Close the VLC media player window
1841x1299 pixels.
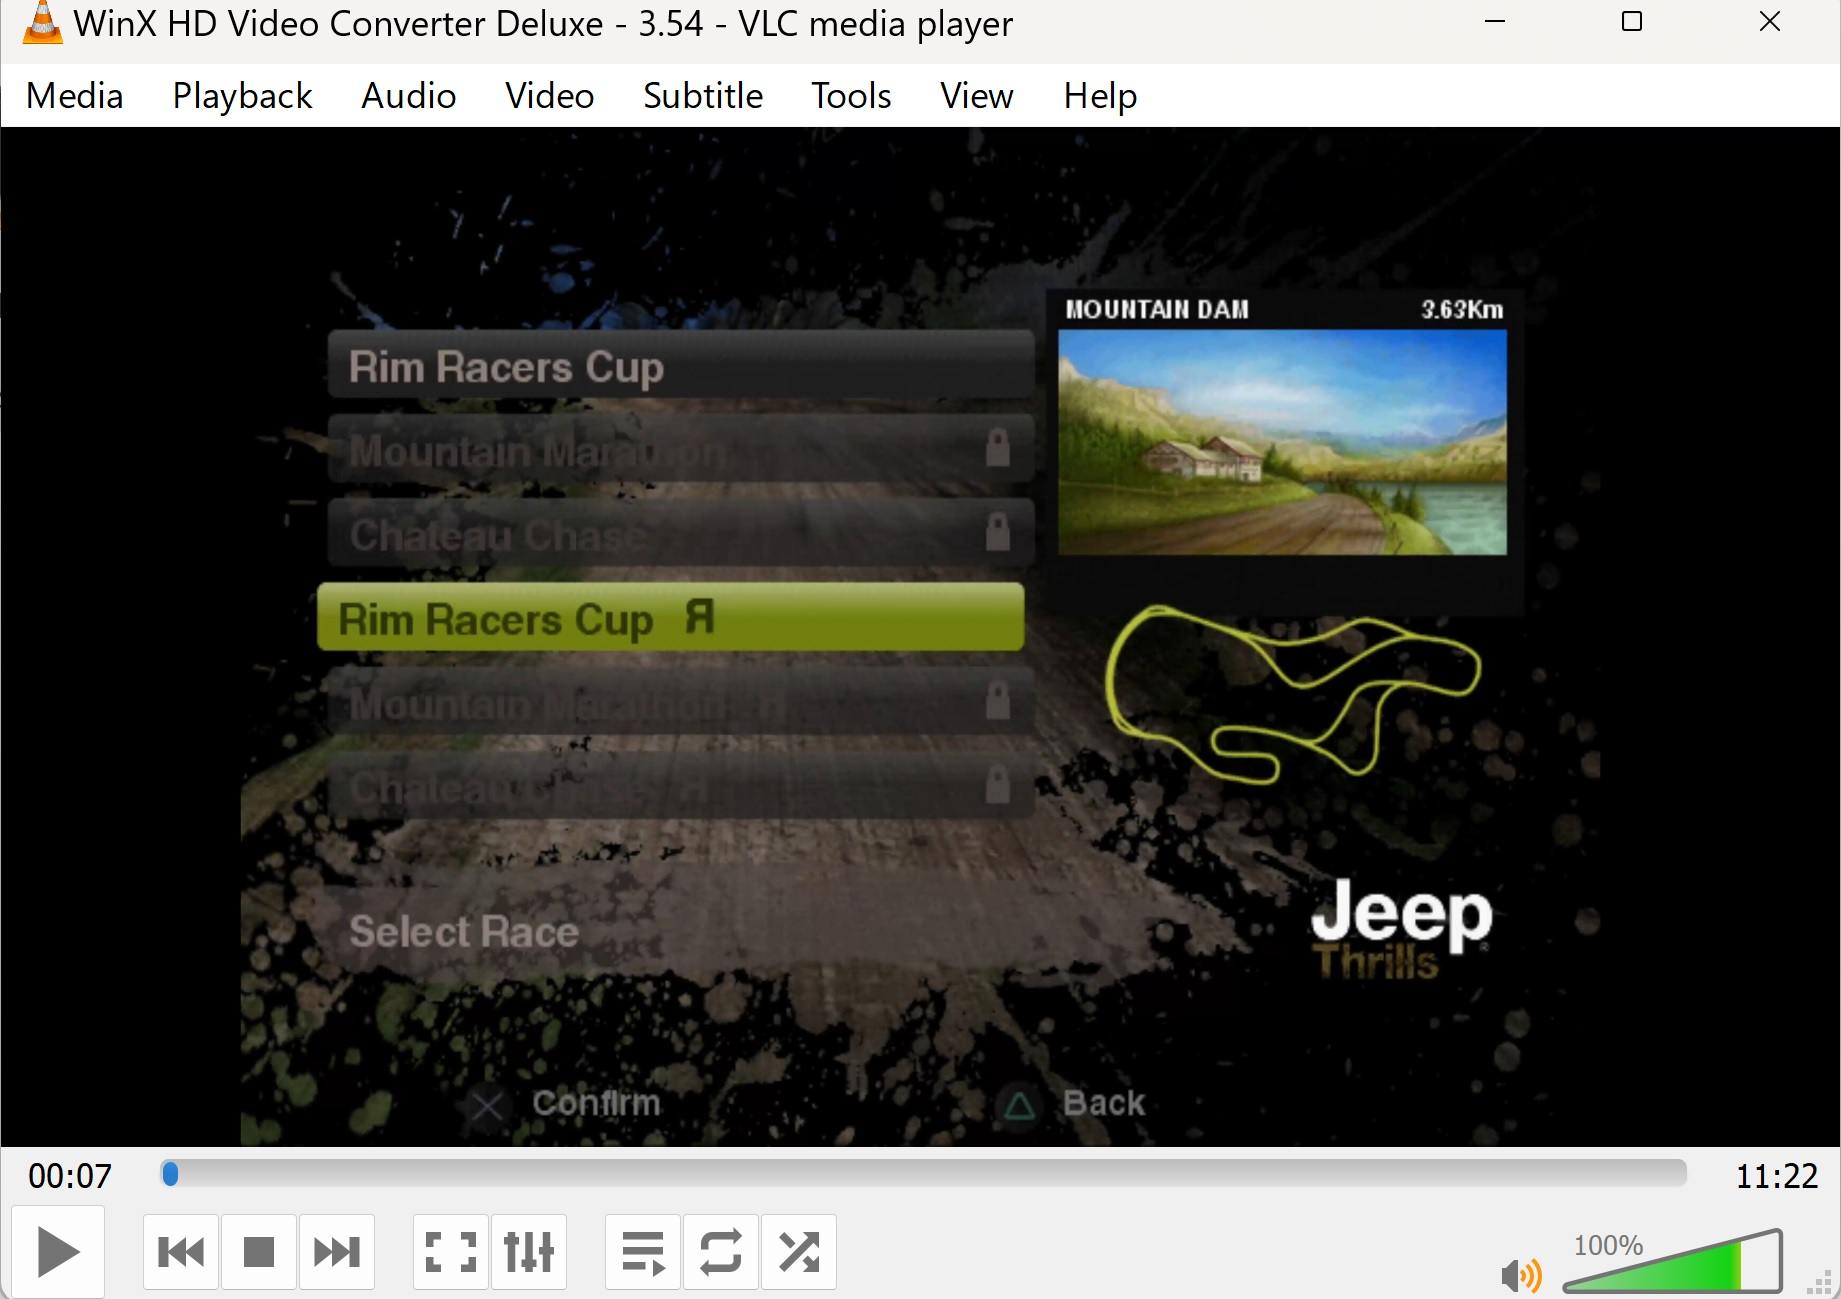point(1770,22)
